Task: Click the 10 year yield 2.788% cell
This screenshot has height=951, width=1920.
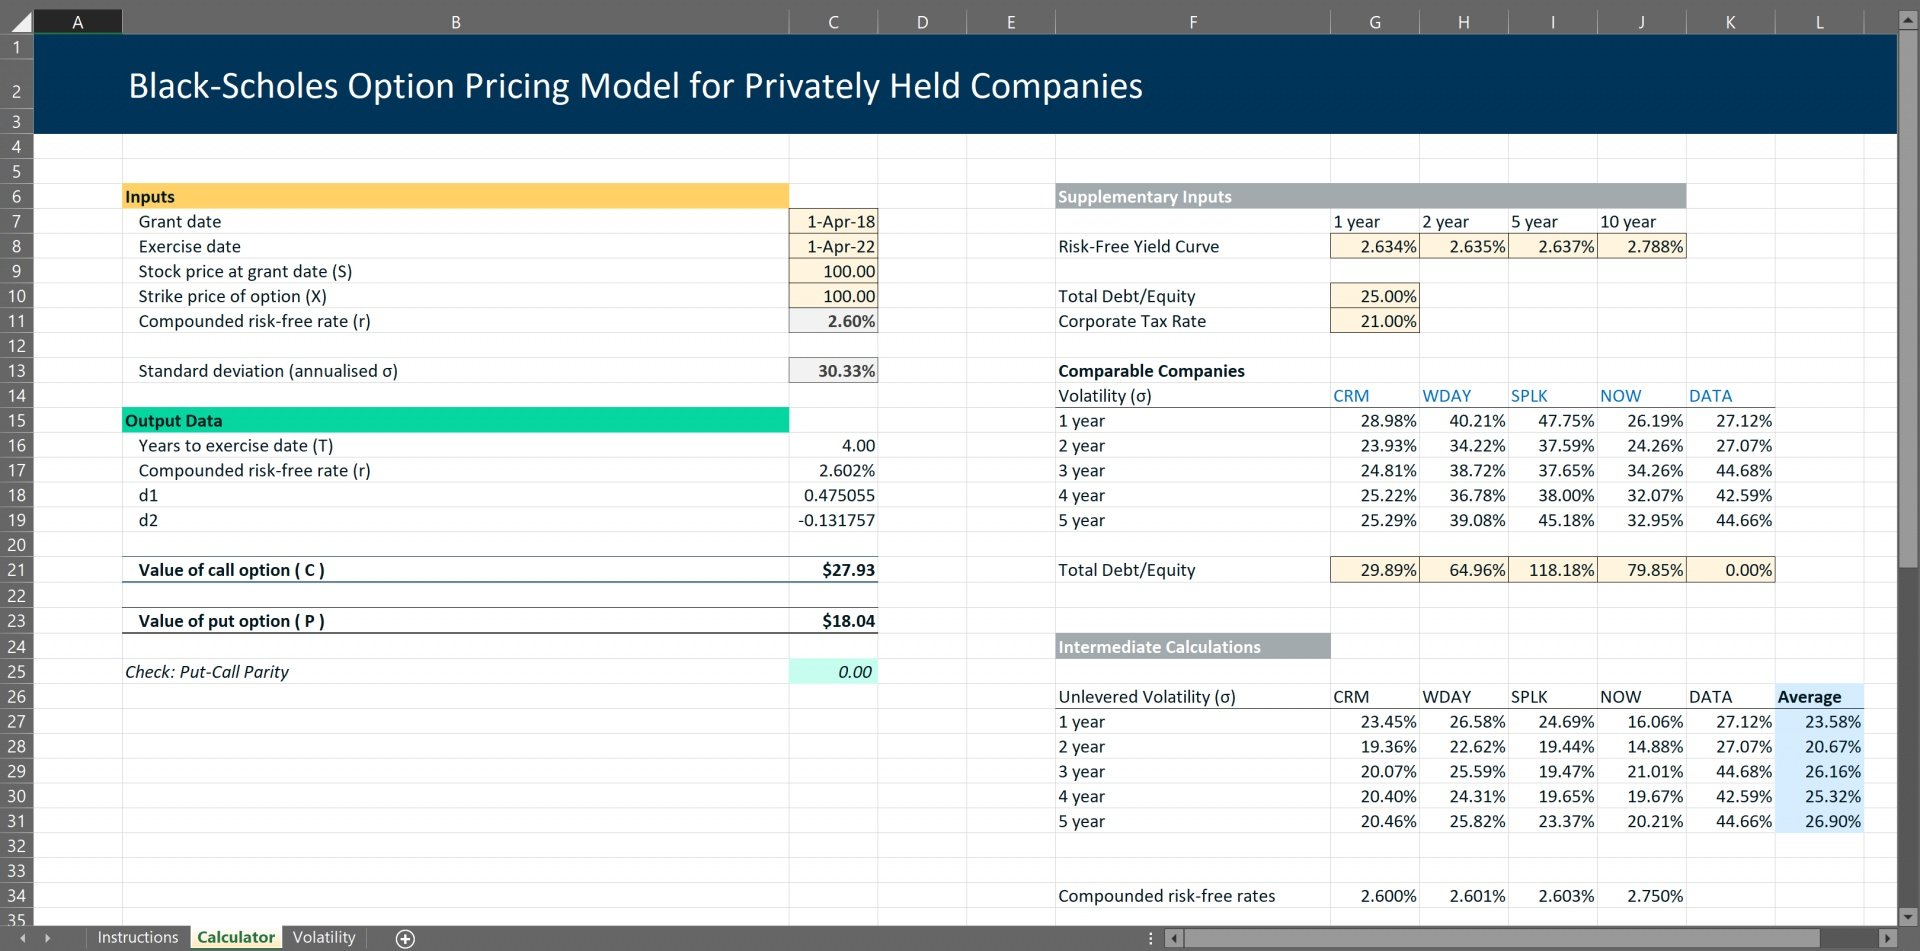Action: pos(1642,246)
